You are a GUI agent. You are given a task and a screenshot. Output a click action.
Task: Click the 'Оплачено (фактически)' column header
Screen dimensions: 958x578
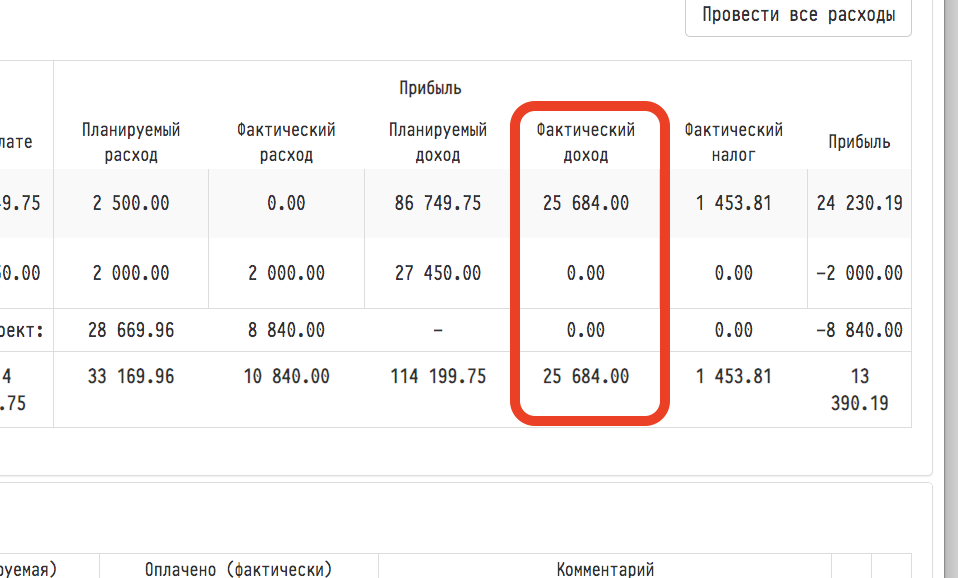pos(238,569)
